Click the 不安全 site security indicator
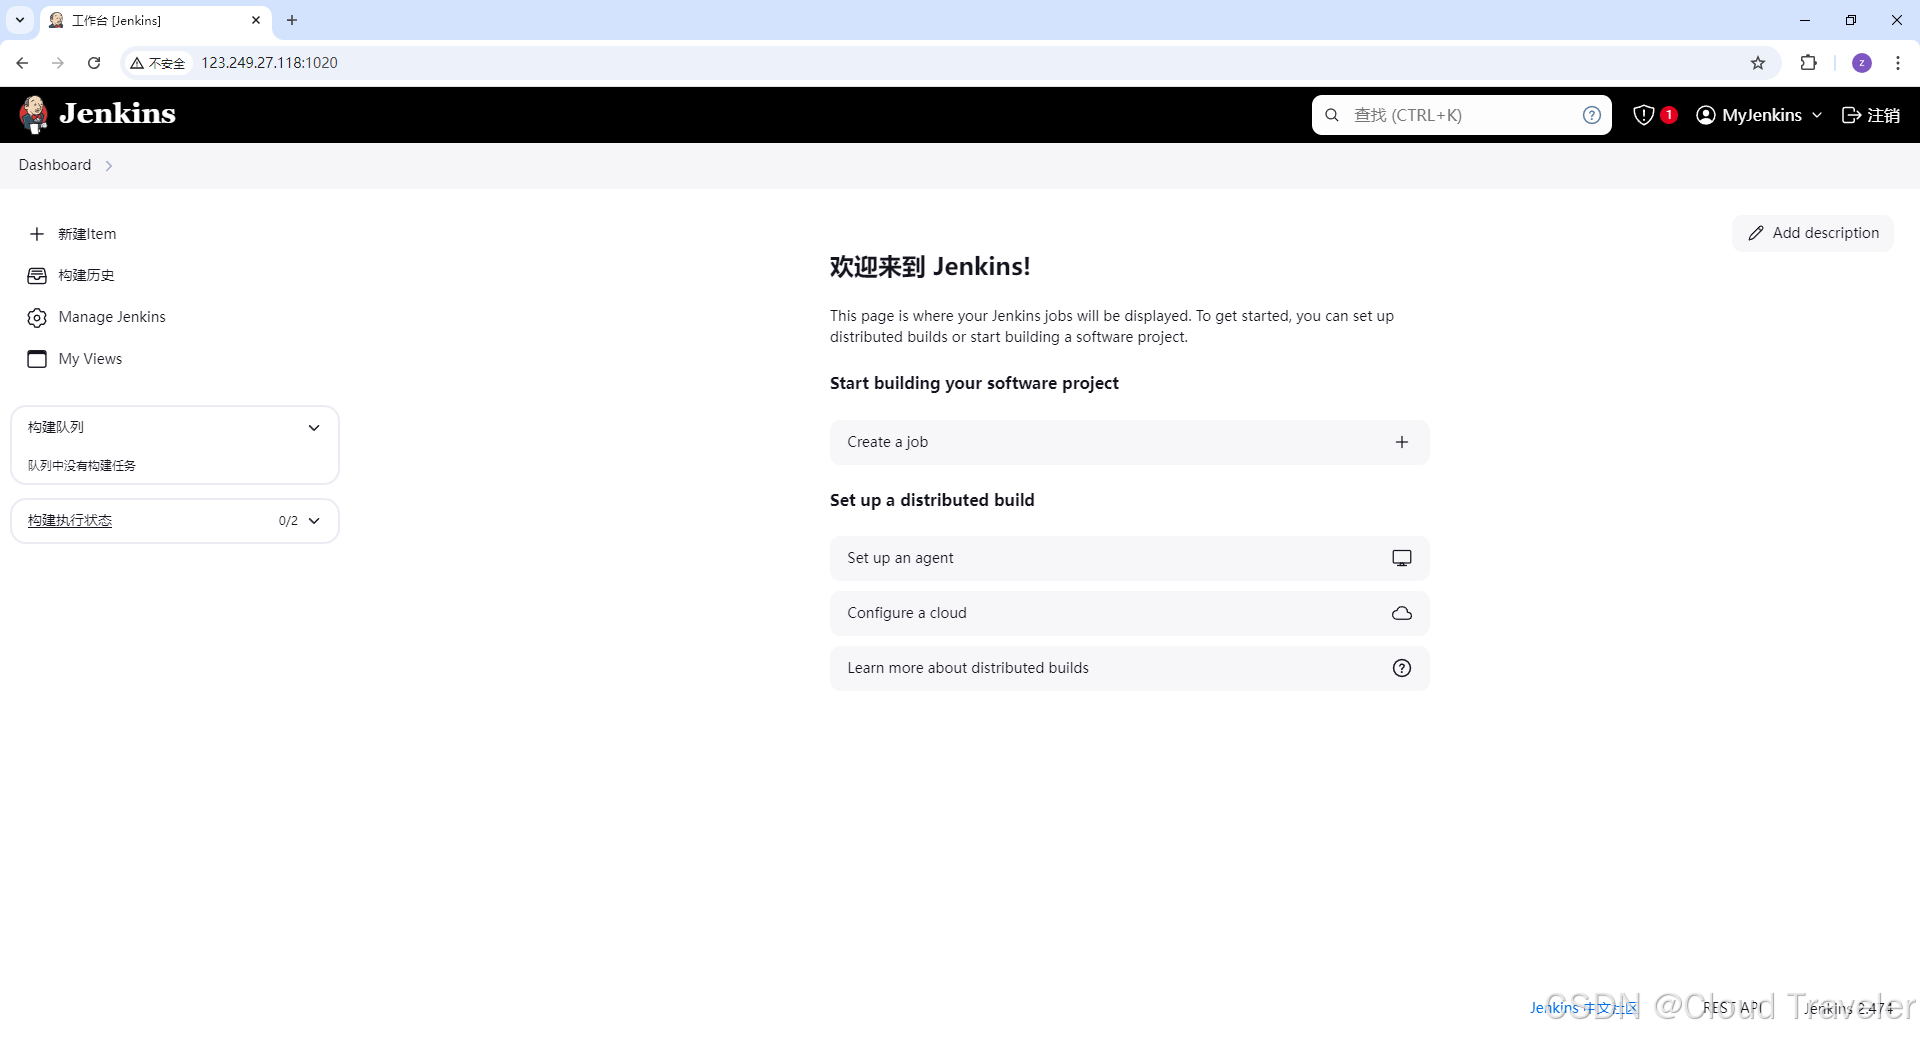 click(x=158, y=63)
